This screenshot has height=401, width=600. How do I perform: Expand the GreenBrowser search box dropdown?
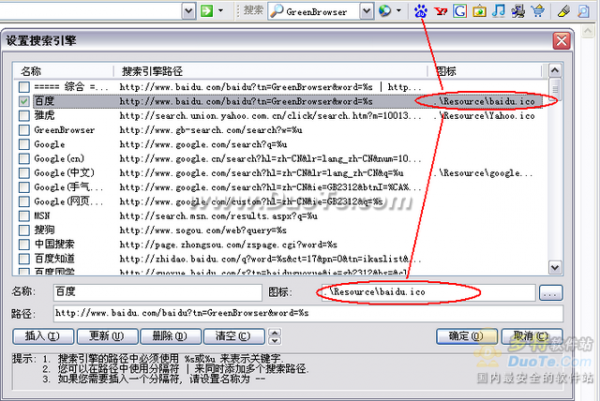click(x=366, y=11)
